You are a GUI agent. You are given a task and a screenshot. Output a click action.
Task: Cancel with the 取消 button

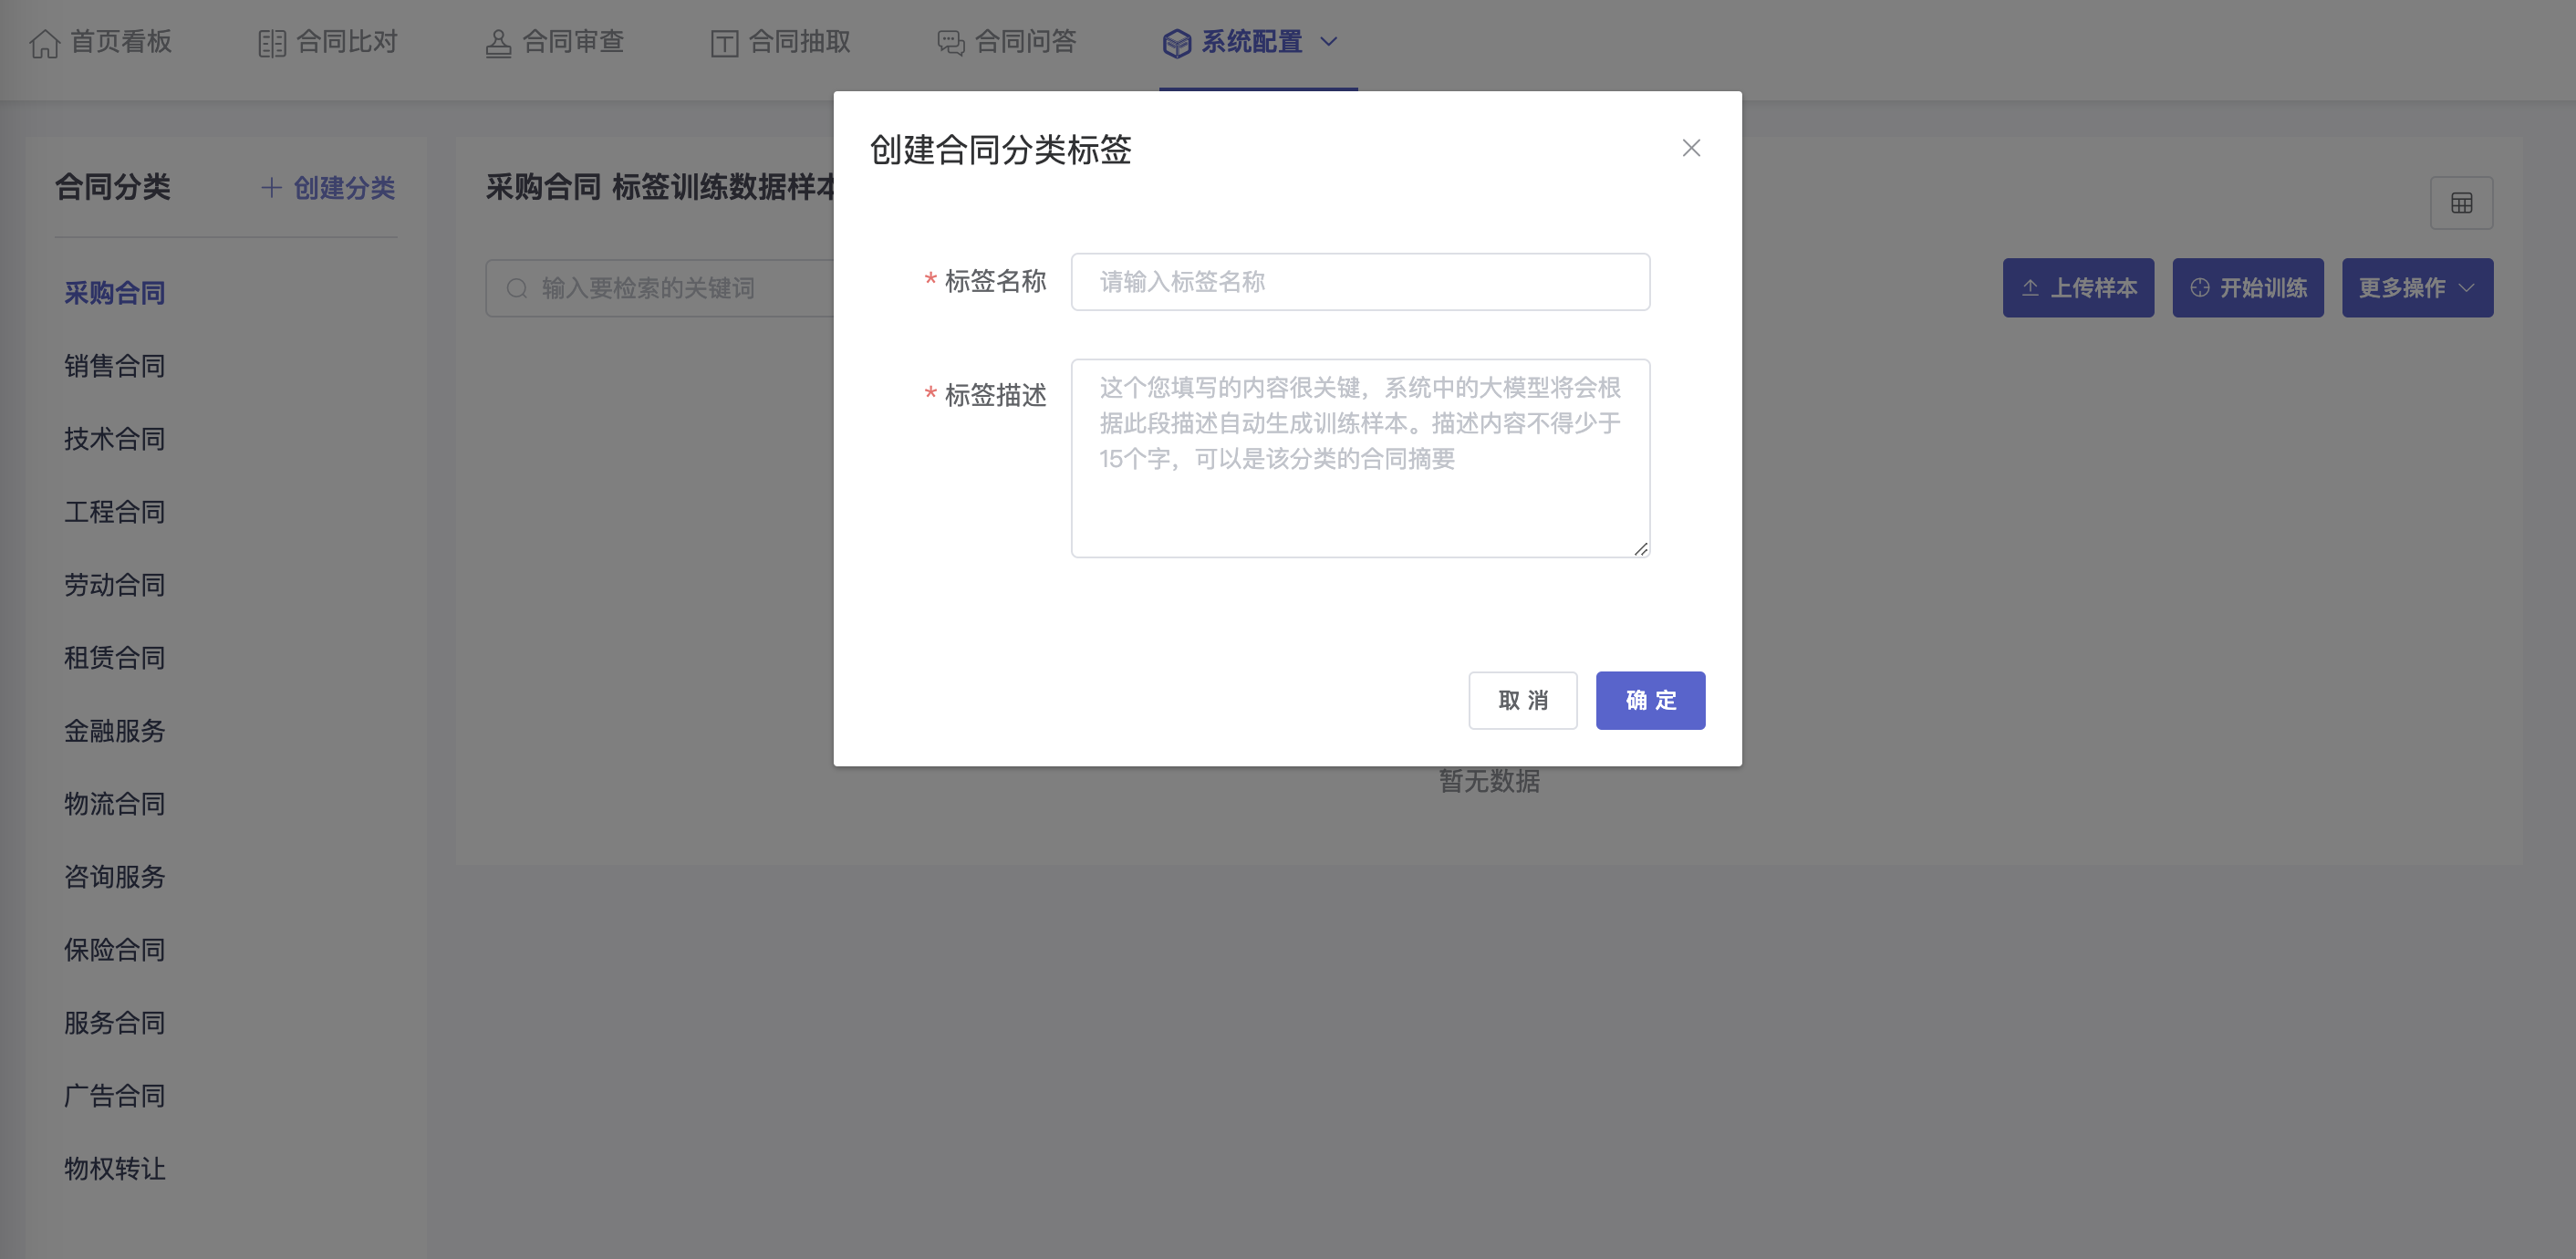(x=1522, y=700)
